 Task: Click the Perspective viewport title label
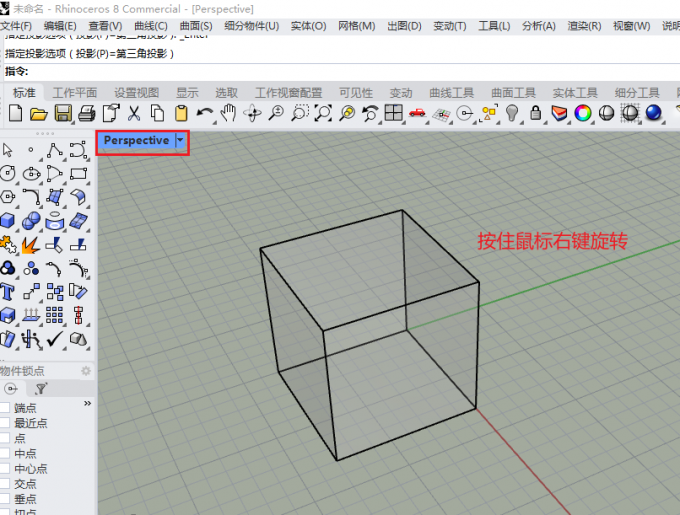pos(136,140)
